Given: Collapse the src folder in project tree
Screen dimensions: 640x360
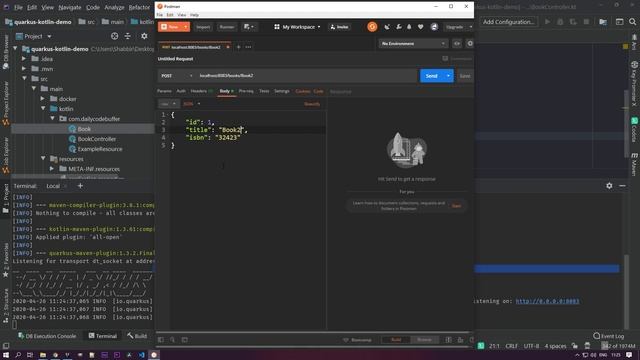Looking at the screenshot, I should click(x=24, y=78).
